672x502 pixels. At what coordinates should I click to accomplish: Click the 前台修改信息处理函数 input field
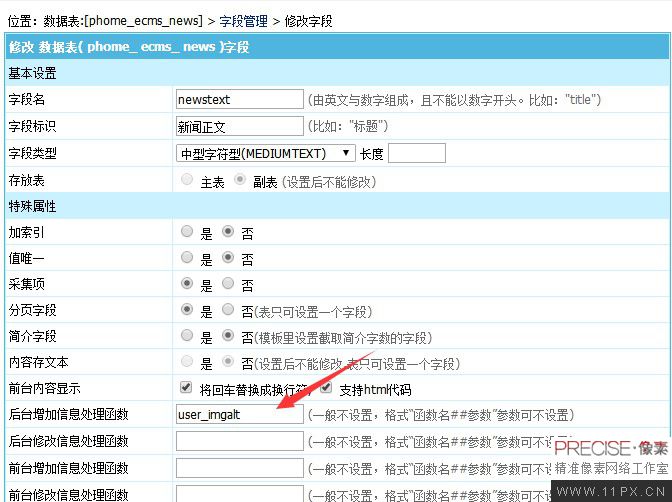coord(240,494)
